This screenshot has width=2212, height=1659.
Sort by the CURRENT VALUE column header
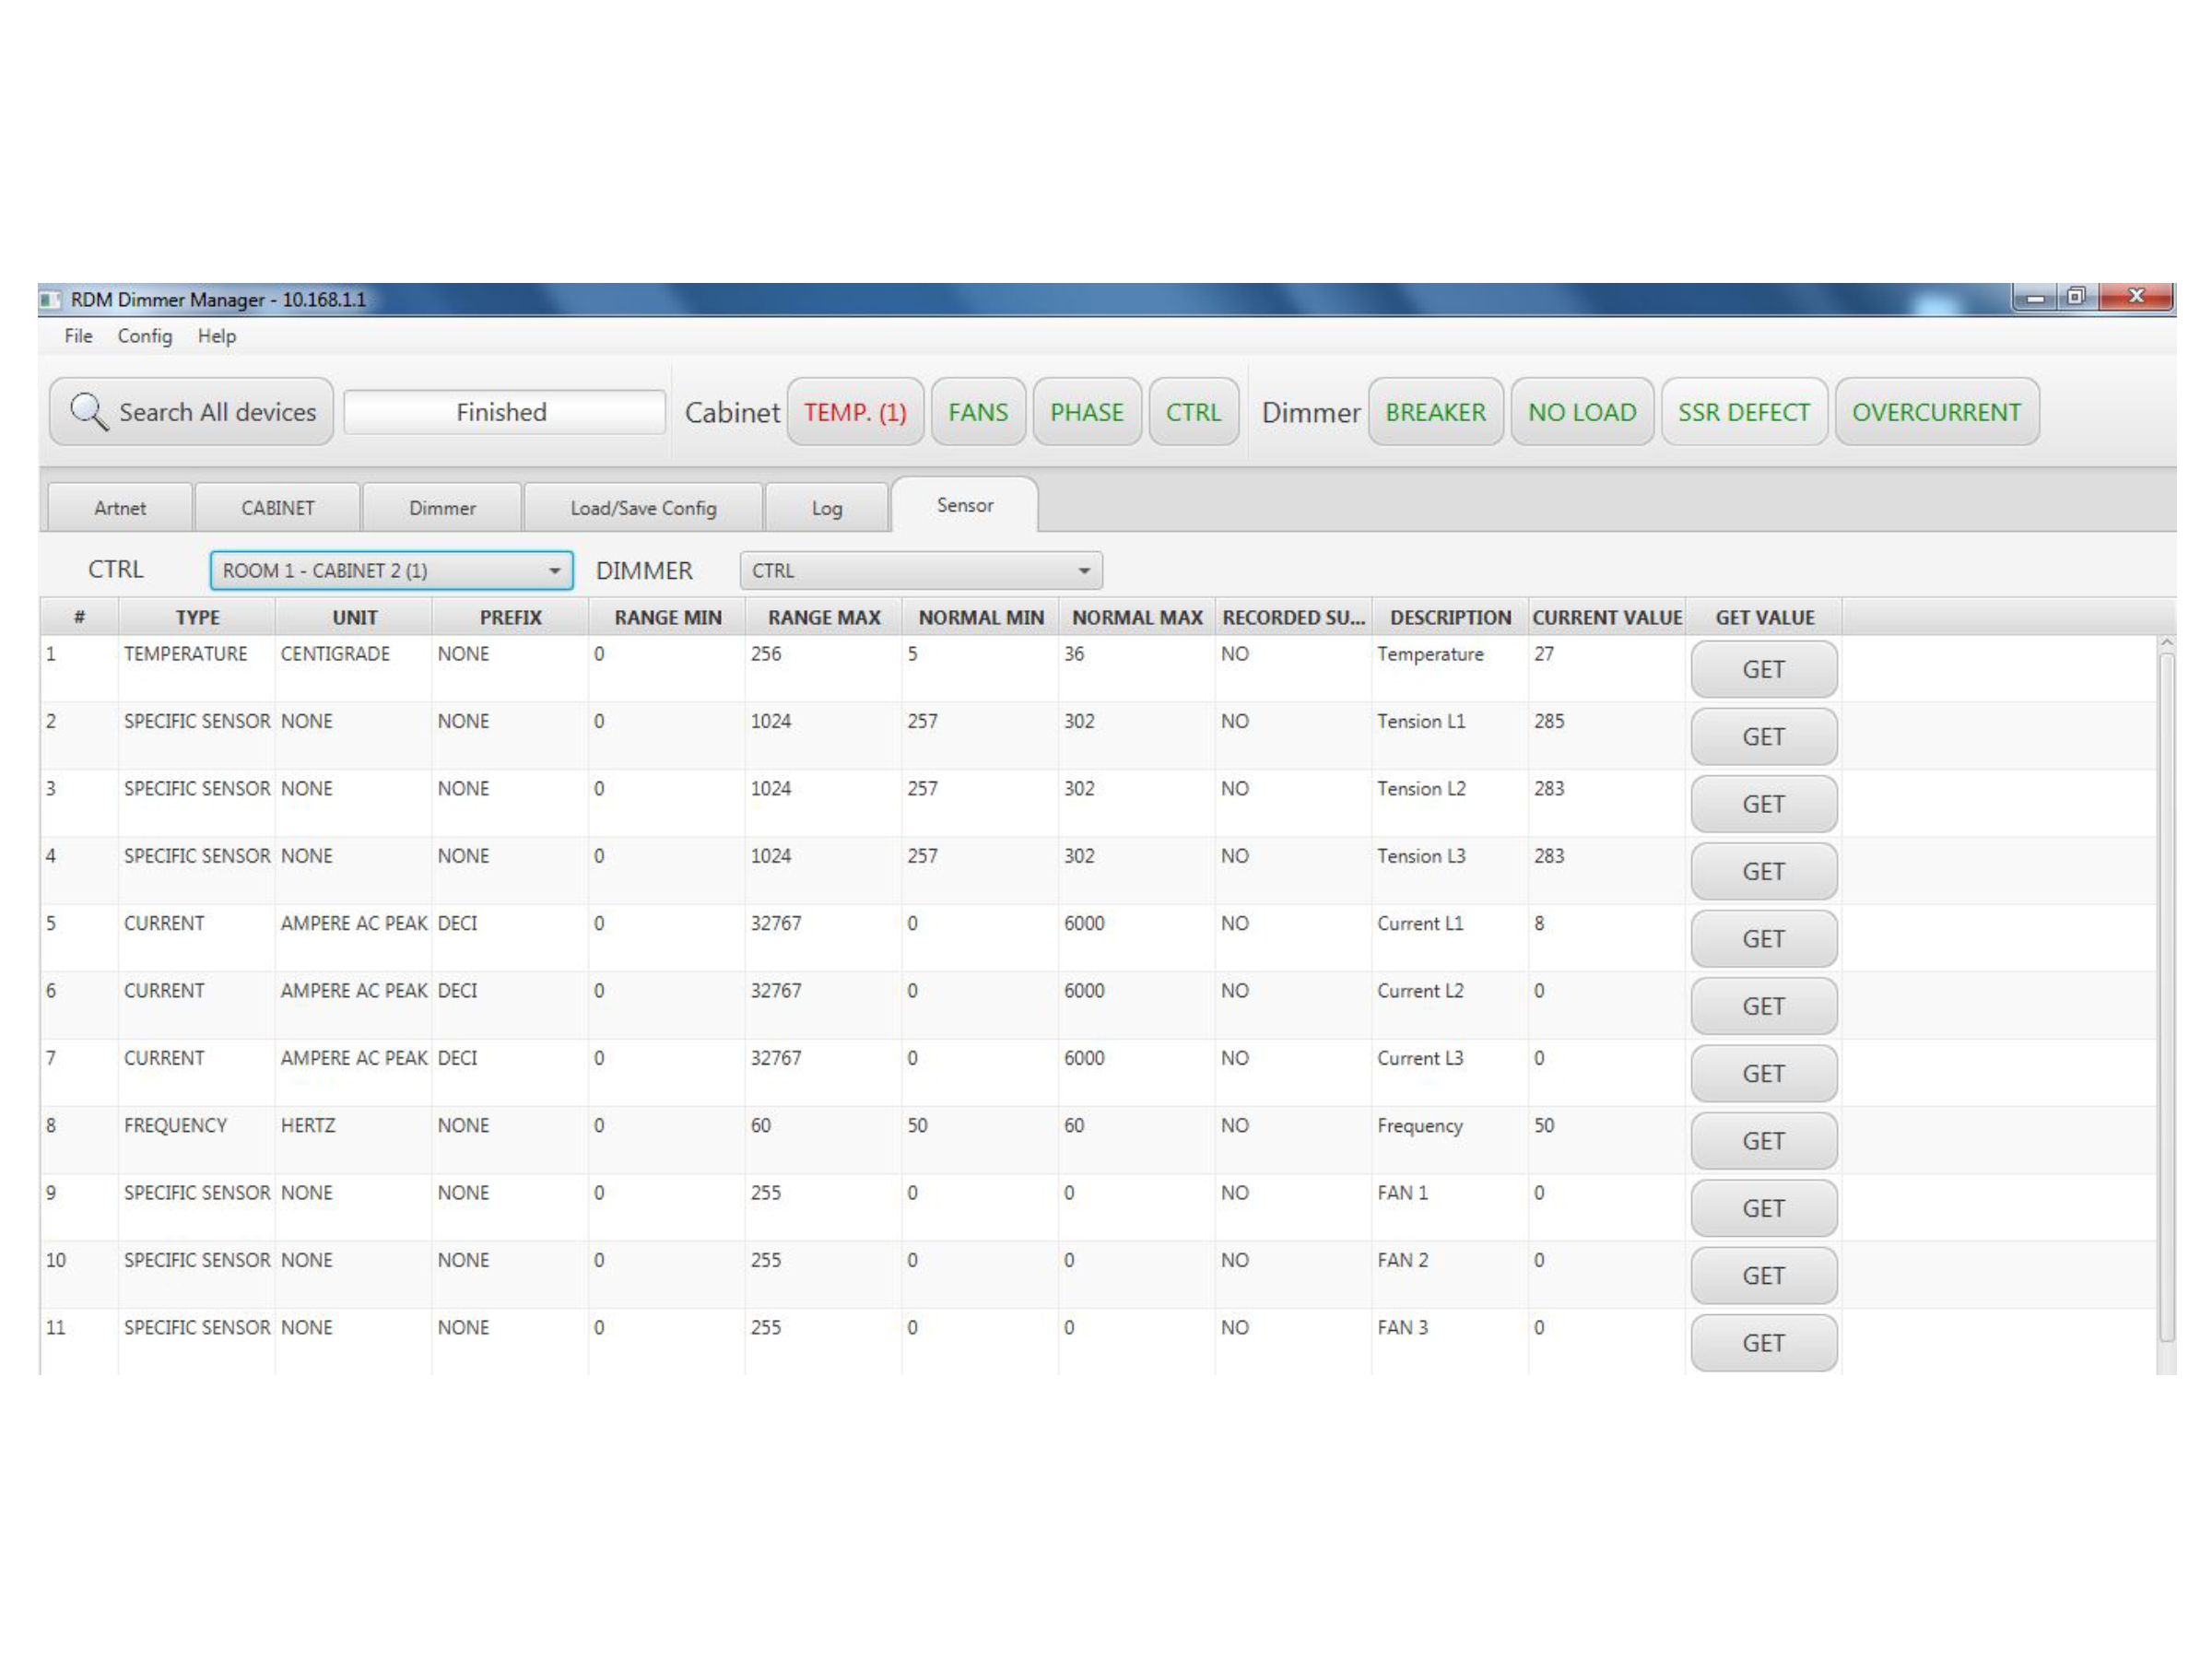1607,618
